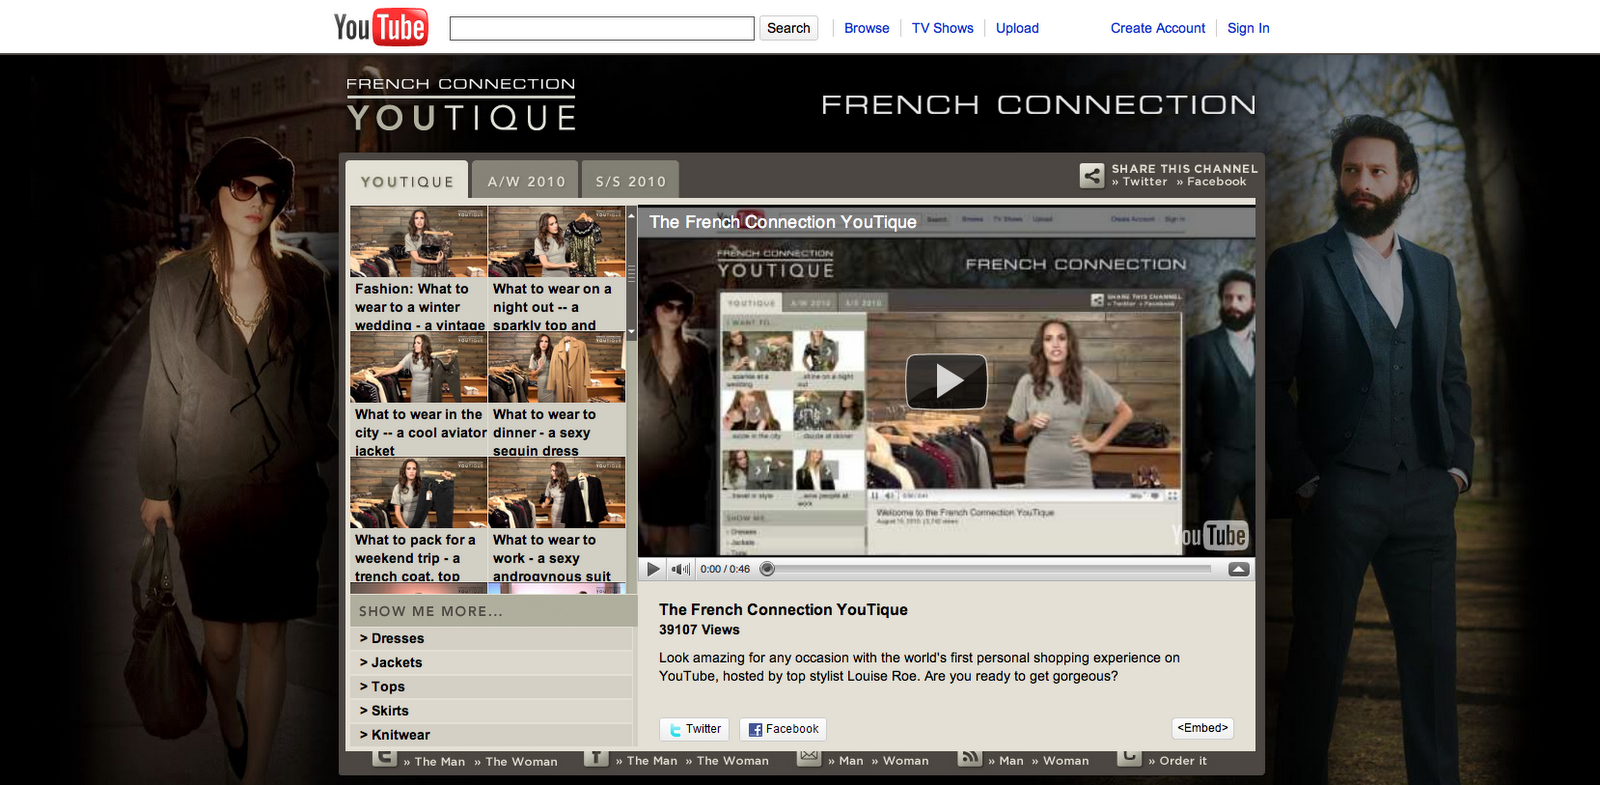Click 'Woman' link beside the envelope icon
Screen dimensions: 1600x785
point(900,761)
